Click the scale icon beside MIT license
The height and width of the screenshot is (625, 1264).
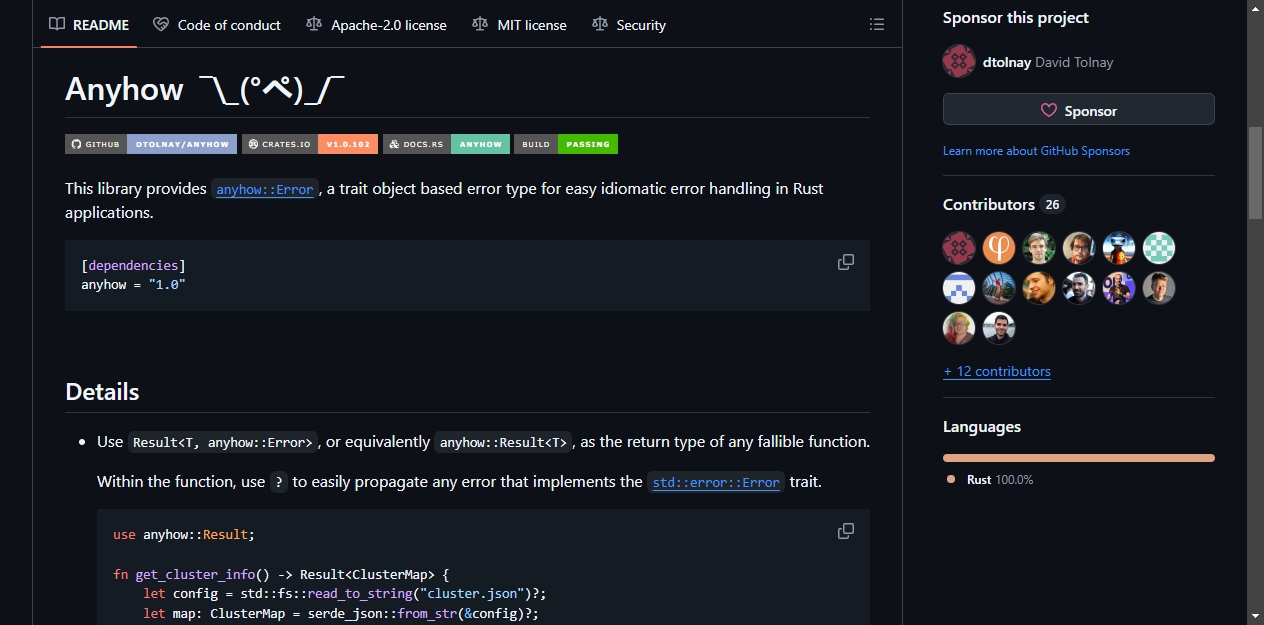481,25
